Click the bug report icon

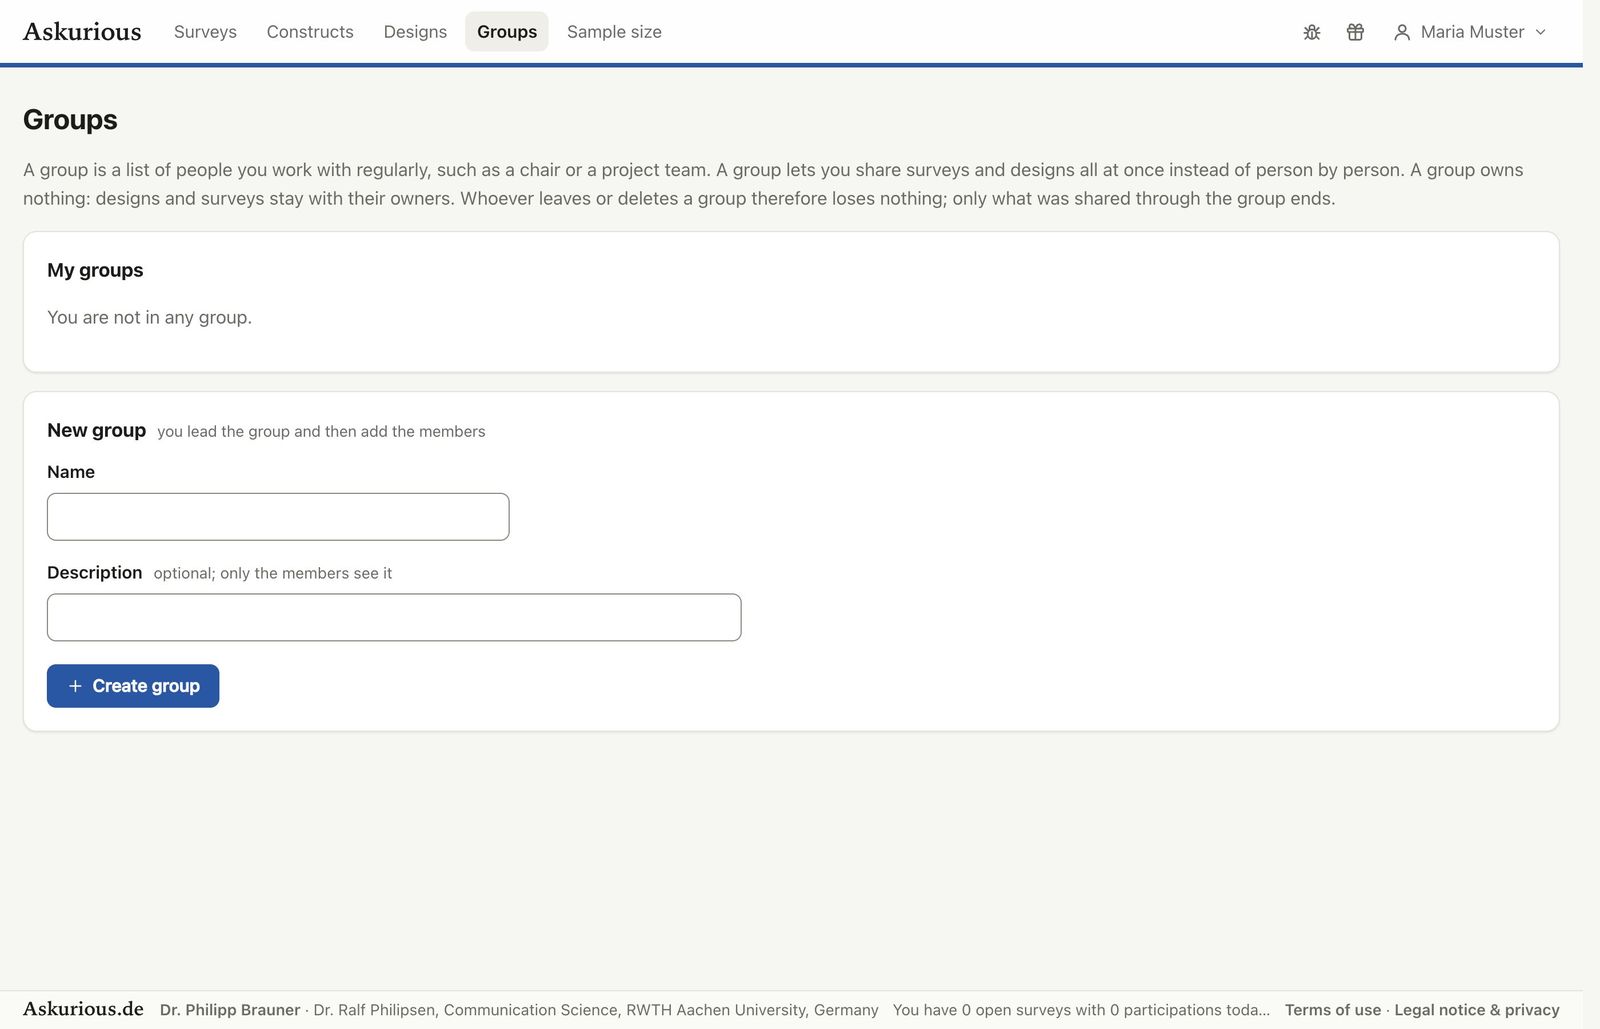tap(1312, 32)
